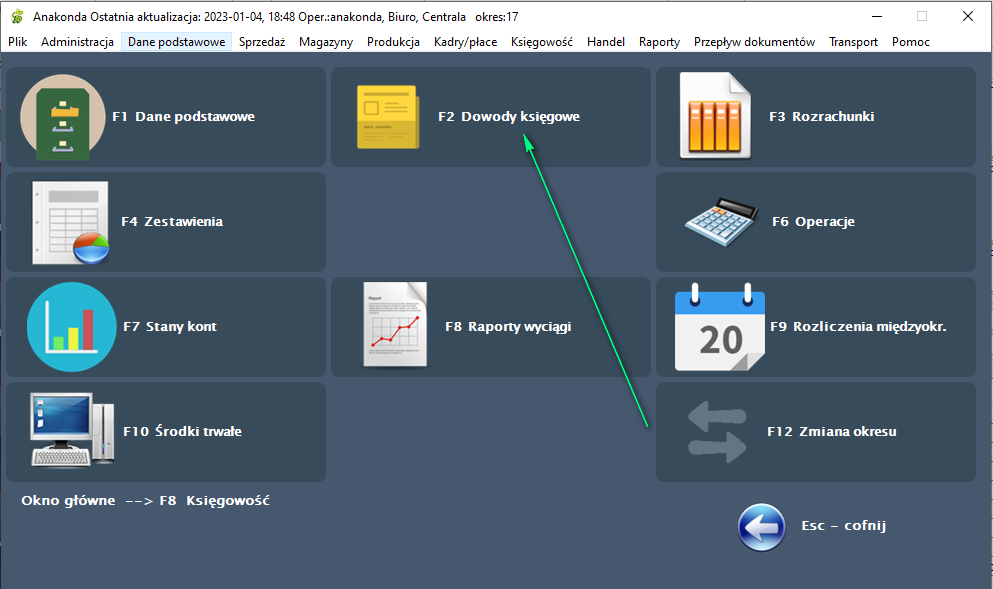This screenshot has width=993, height=589.
Task: Select the F9 Rozliczenia międzyokr. label
Action: 859,327
